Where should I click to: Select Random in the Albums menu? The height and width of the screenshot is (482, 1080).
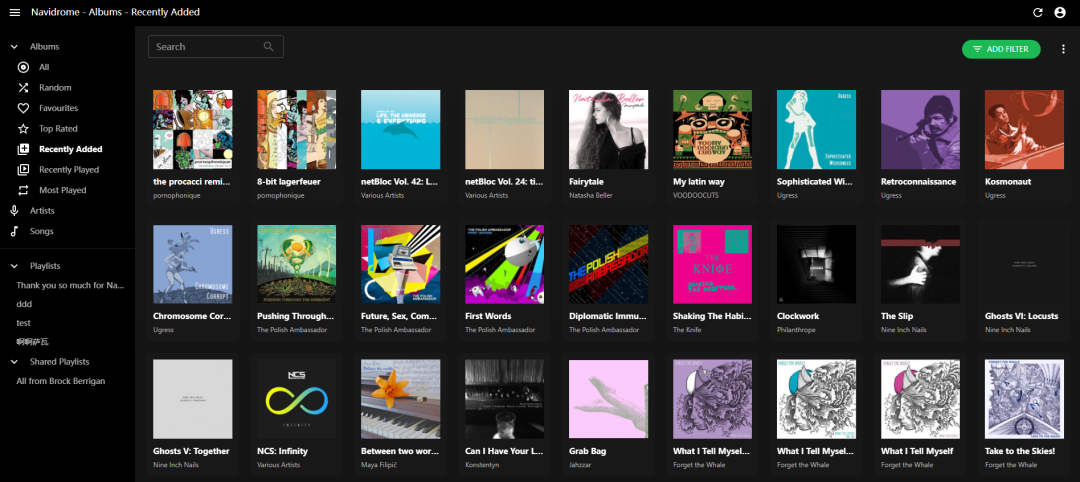[55, 87]
